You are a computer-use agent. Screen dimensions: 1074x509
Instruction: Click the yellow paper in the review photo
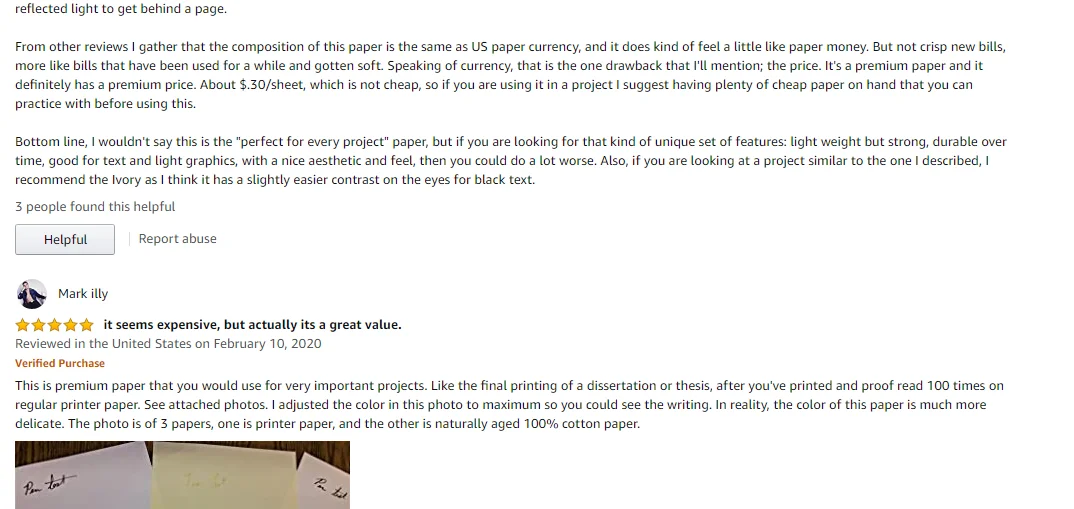tap(220, 478)
